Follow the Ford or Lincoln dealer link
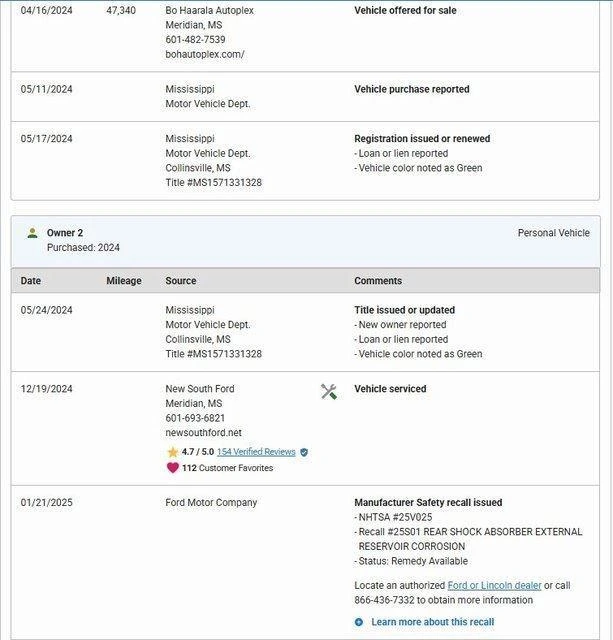 pyautogui.click(x=494, y=585)
